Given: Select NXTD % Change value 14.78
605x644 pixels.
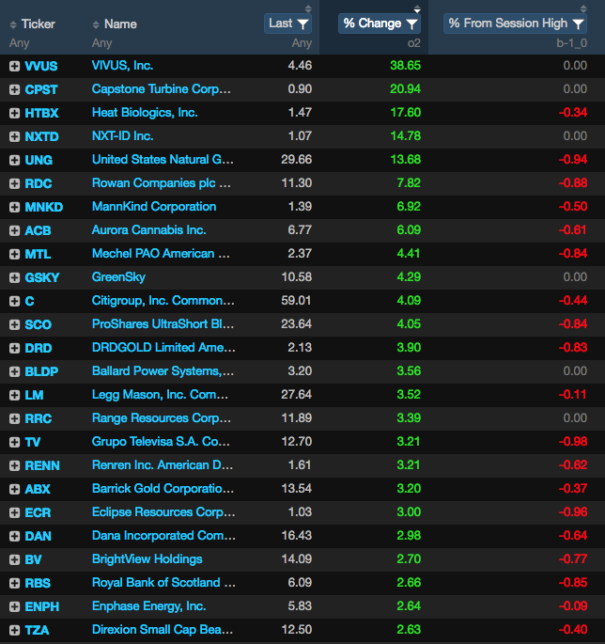Looking at the screenshot, I should tap(405, 136).
